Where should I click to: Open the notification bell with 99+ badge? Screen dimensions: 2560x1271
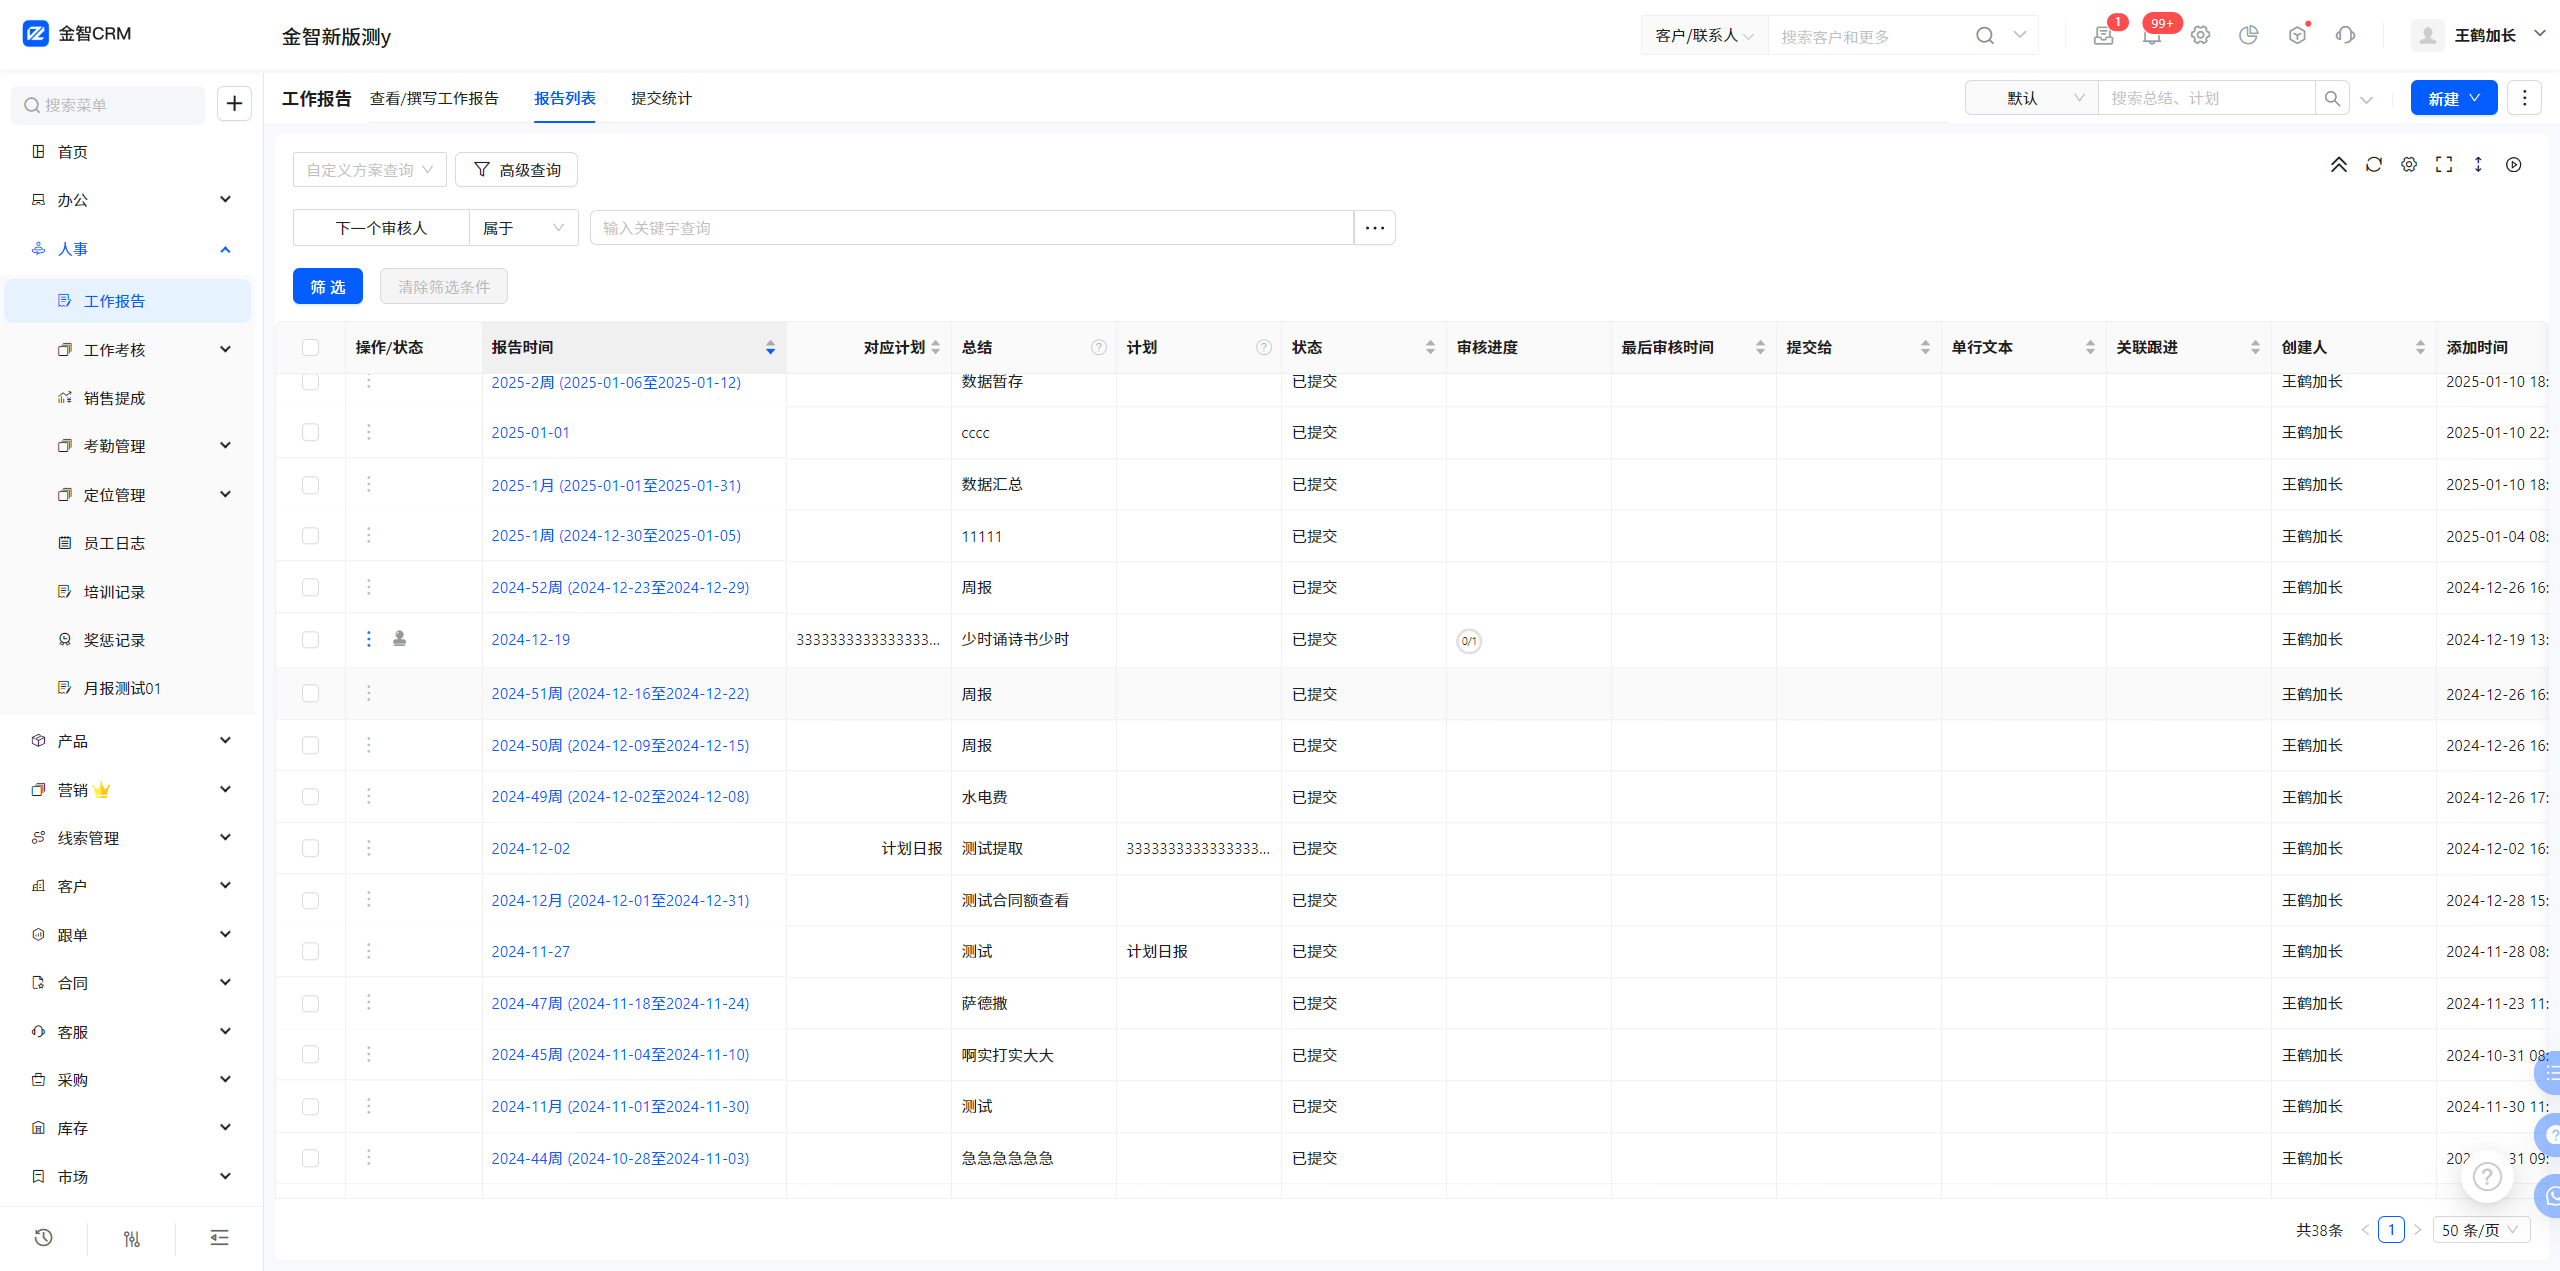coord(2152,36)
